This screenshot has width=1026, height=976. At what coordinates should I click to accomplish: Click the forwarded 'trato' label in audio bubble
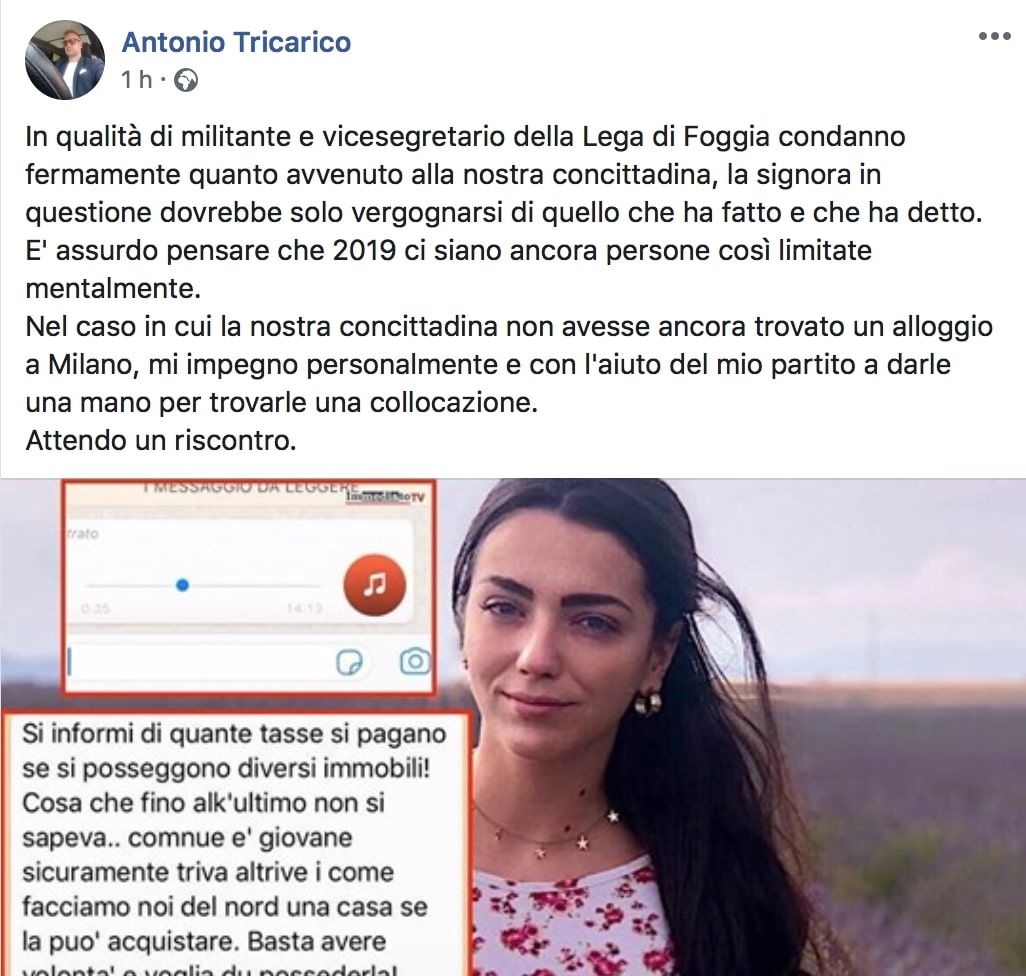[x=83, y=534]
